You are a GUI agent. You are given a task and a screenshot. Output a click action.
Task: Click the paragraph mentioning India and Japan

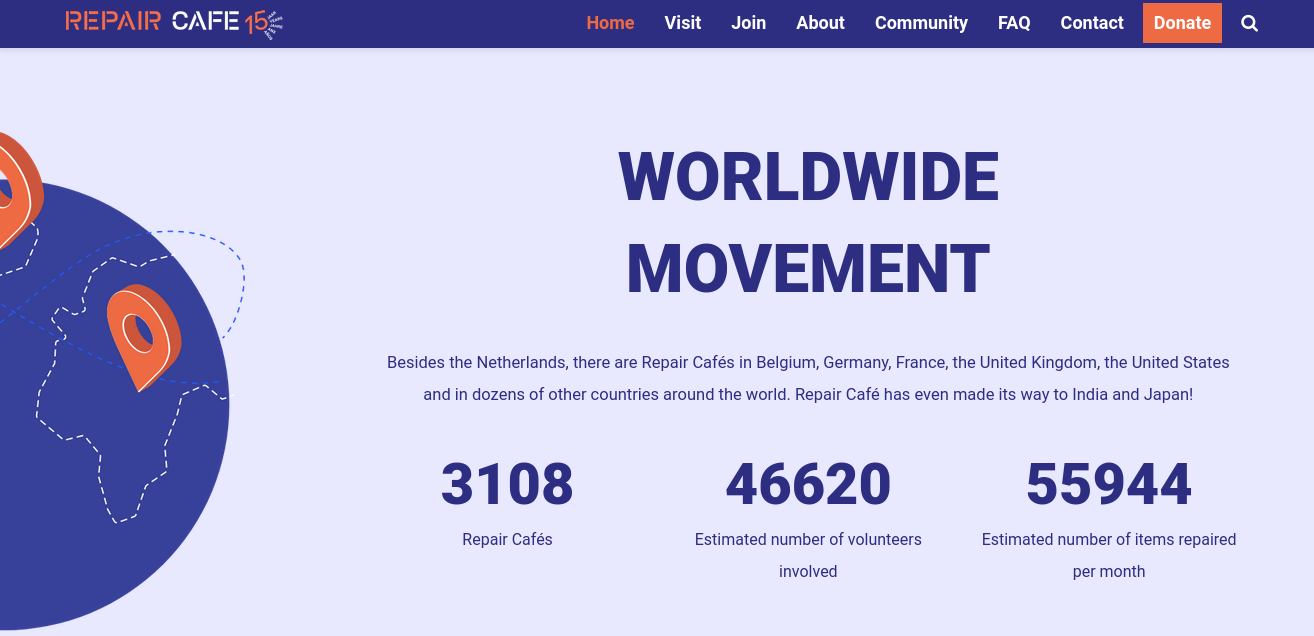point(808,378)
